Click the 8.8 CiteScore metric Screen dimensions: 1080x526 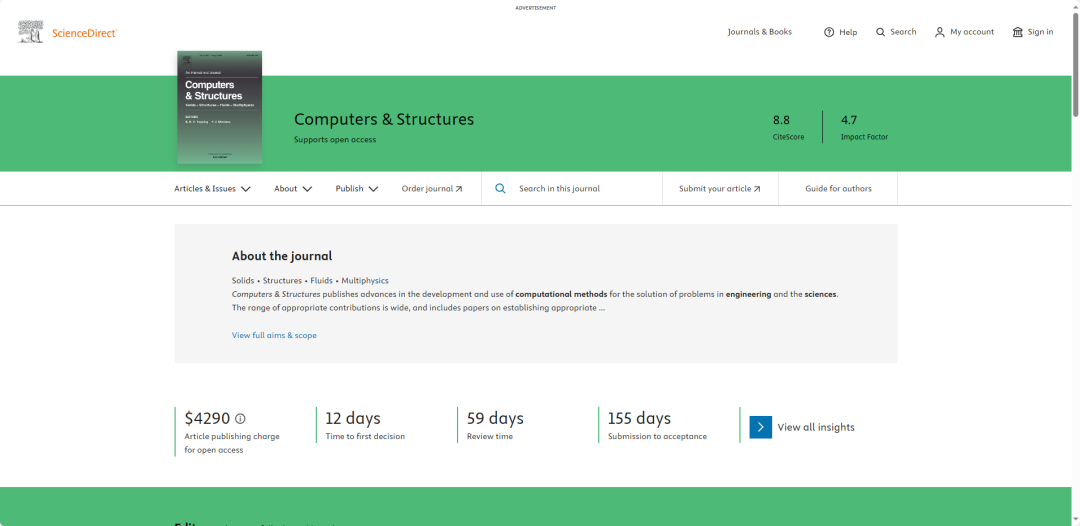[x=788, y=127]
